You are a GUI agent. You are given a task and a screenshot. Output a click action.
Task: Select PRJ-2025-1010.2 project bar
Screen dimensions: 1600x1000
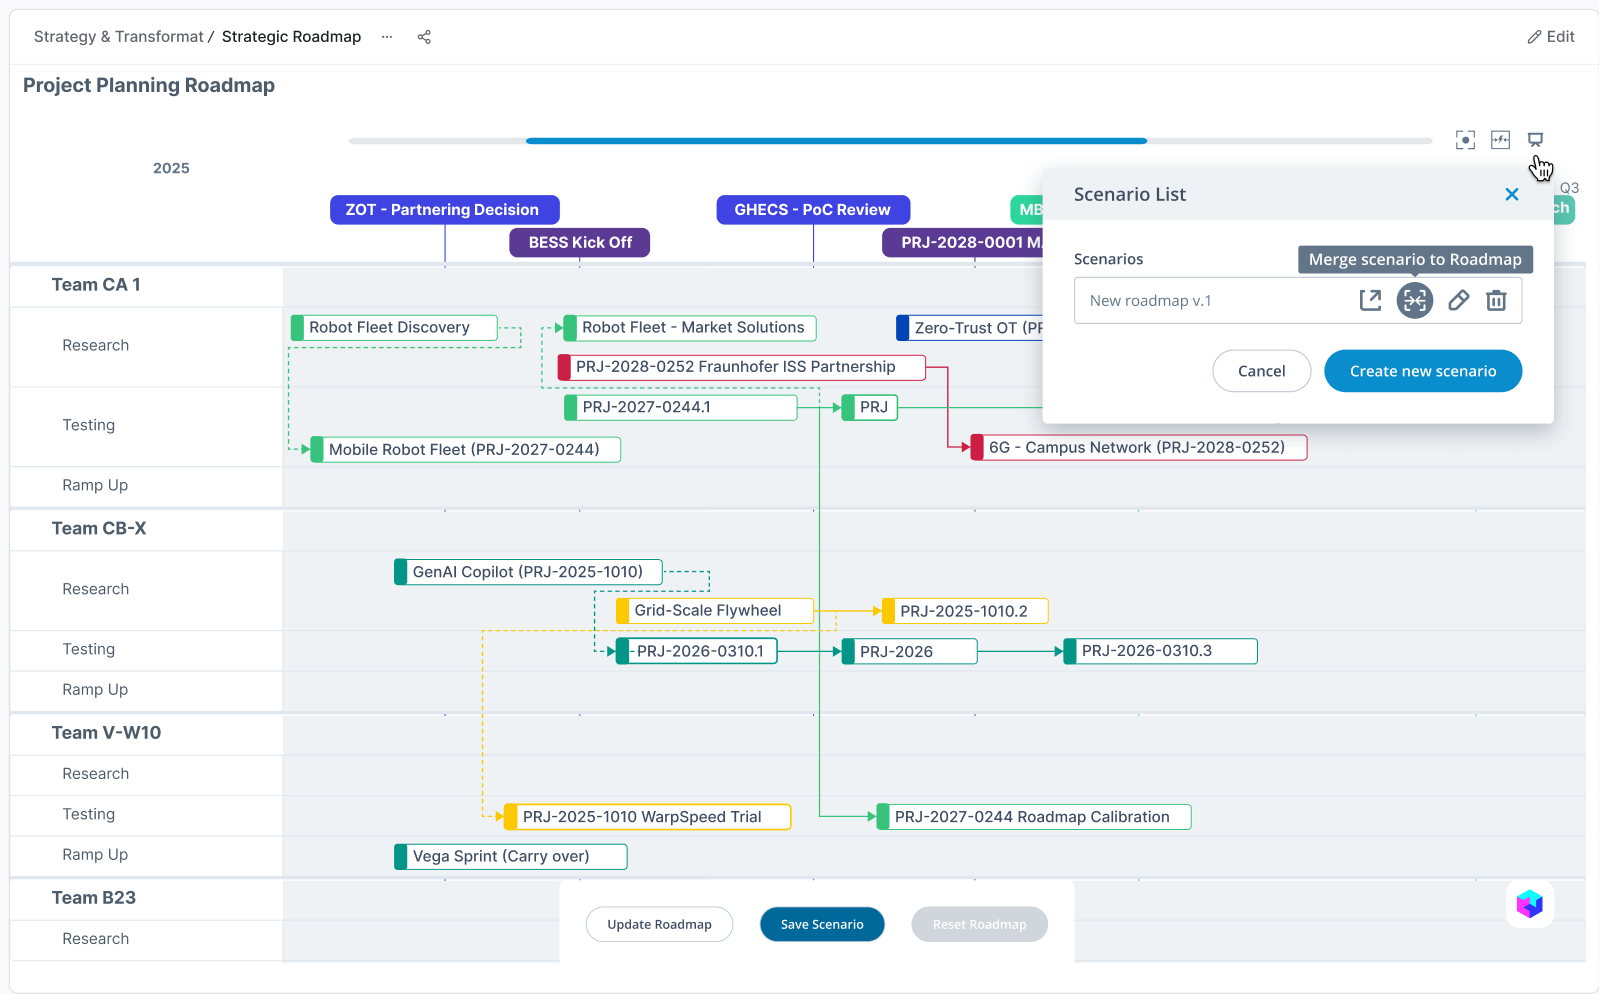point(965,611)
